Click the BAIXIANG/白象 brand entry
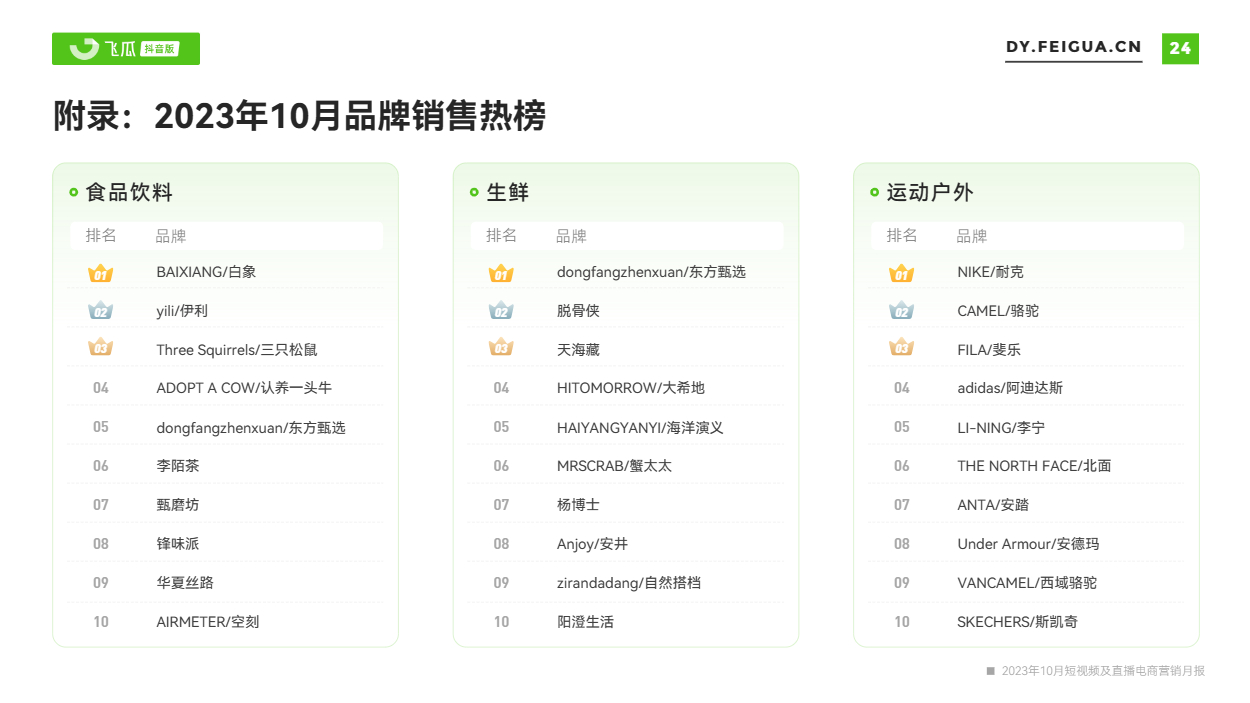Screen dimensions: 1250x703 click(x=206, y=272)
